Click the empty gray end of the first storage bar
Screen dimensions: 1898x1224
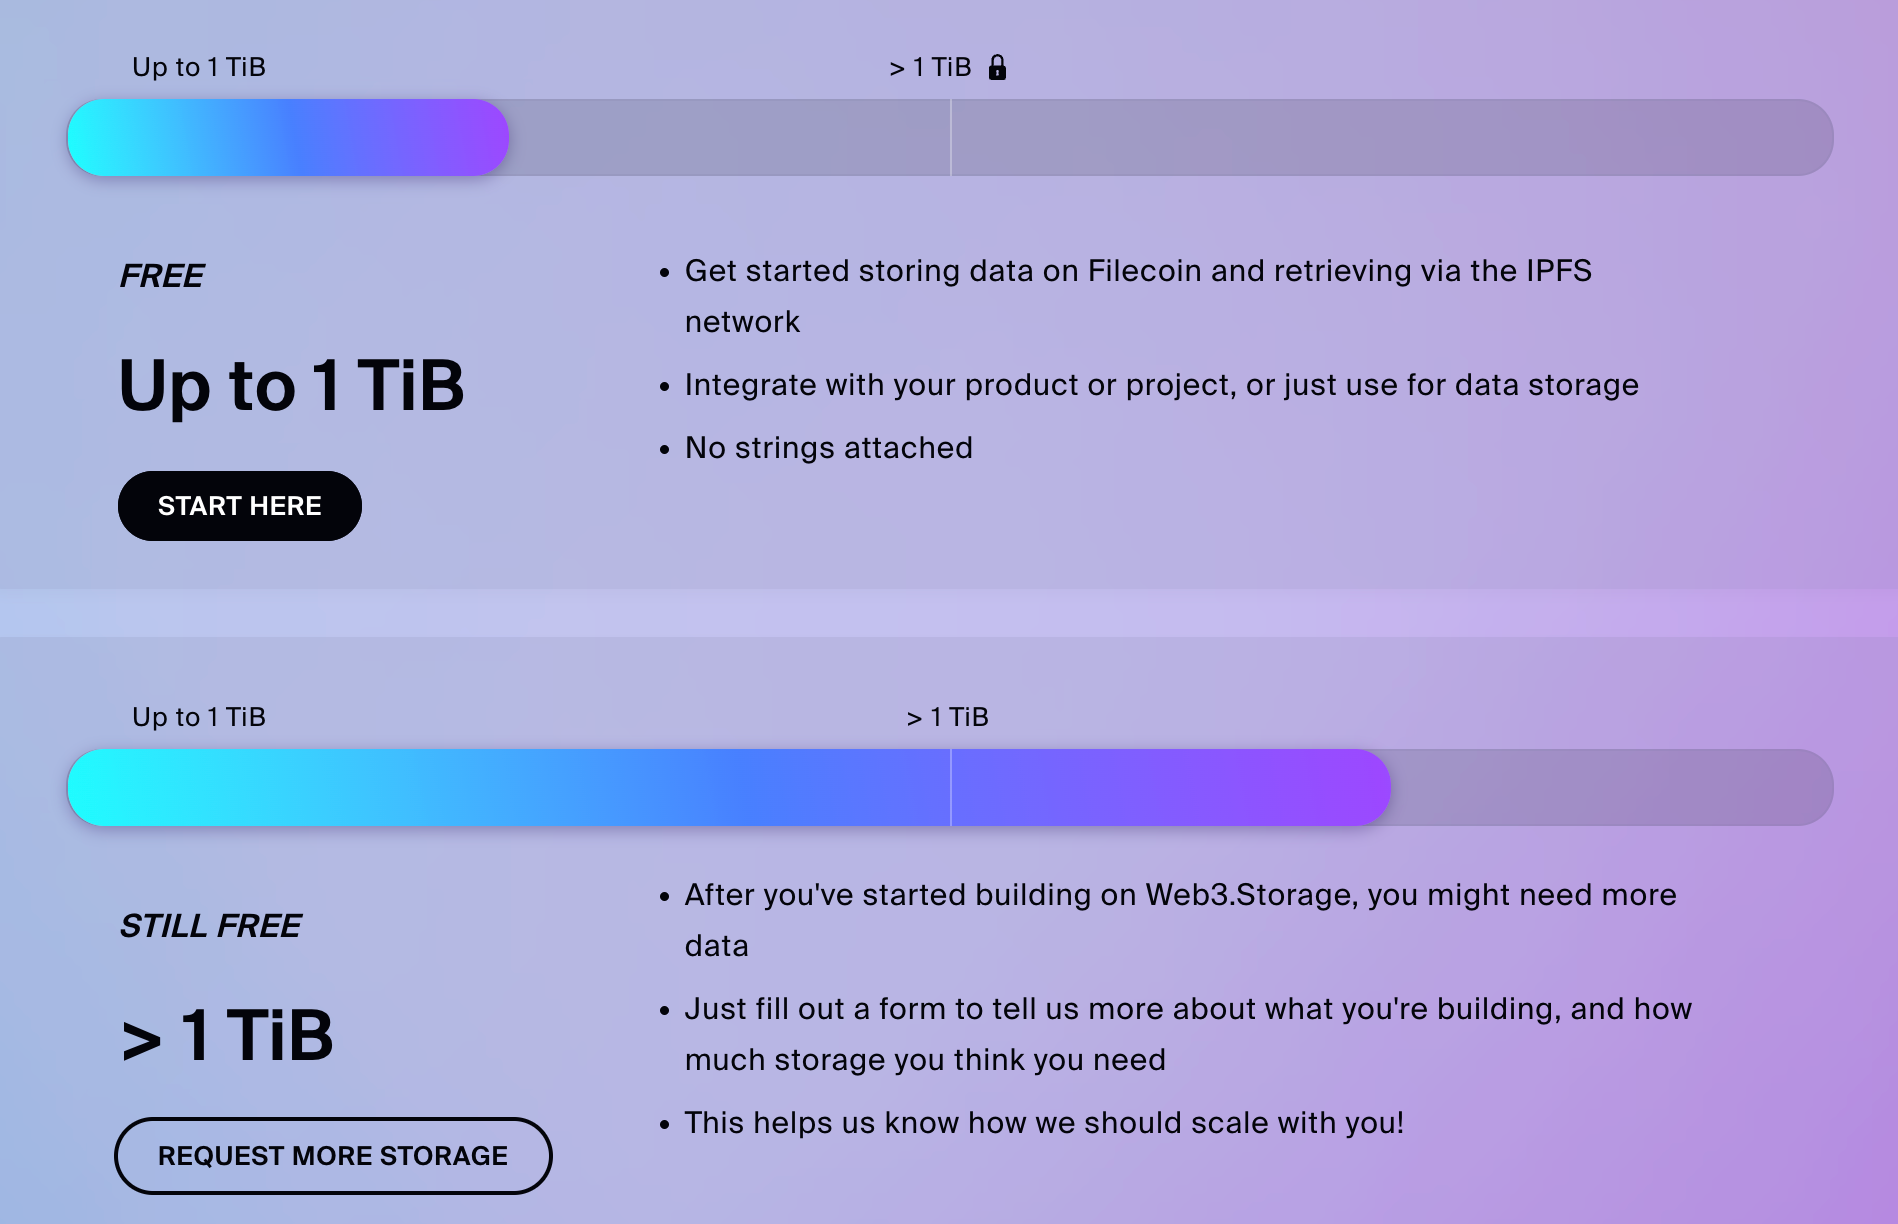pyautogui.click(x=1390, y=138)
